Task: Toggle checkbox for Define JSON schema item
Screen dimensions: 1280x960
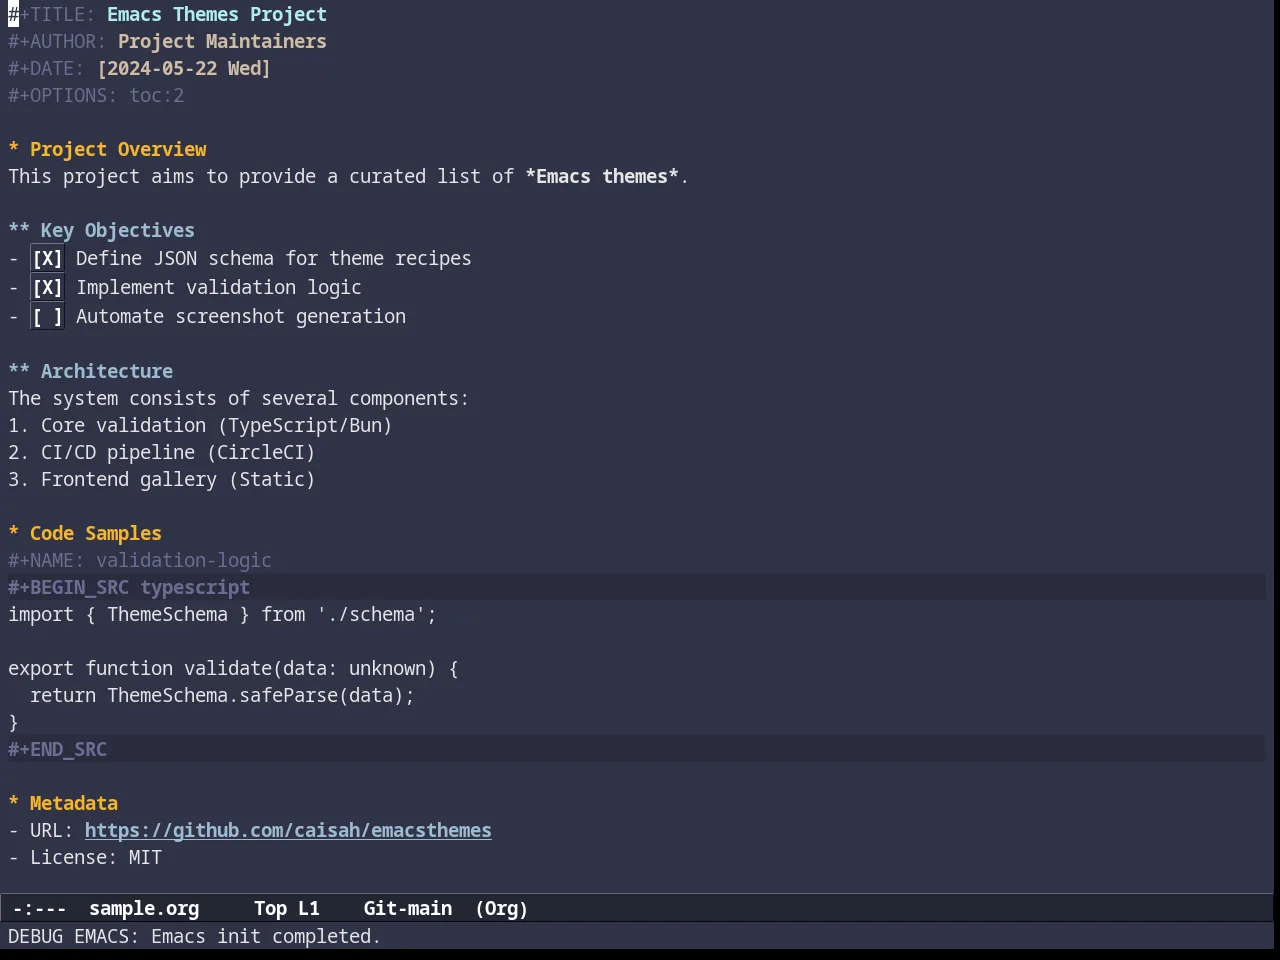Action: click(47, 259)
